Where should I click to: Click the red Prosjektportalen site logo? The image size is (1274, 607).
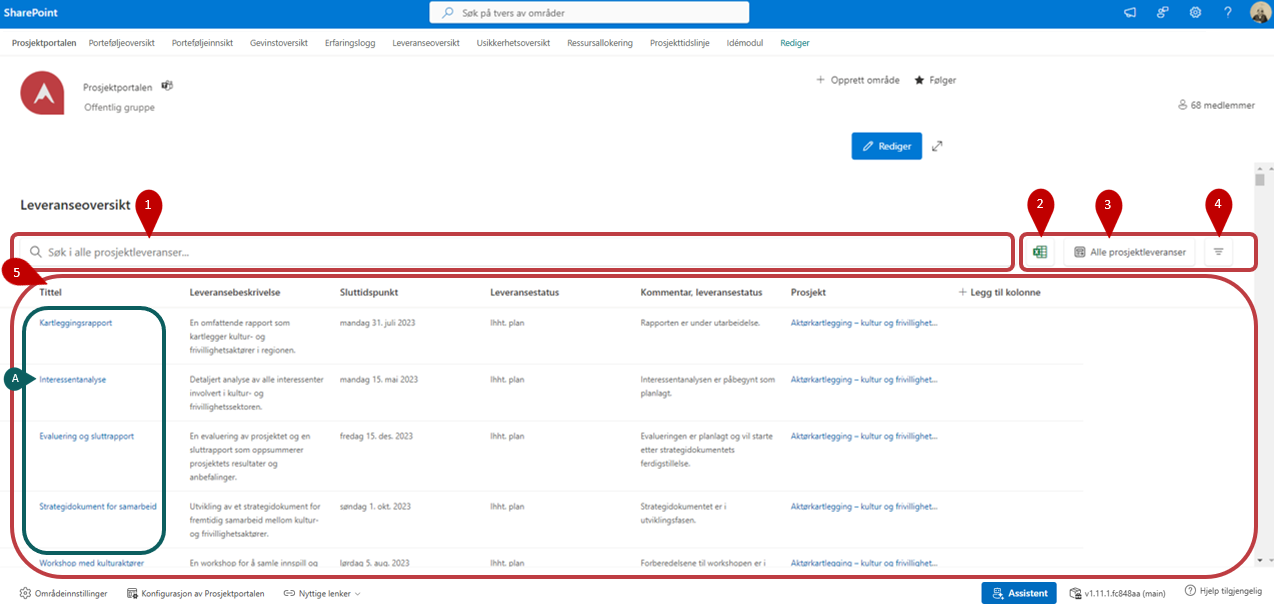pos(43,94)
